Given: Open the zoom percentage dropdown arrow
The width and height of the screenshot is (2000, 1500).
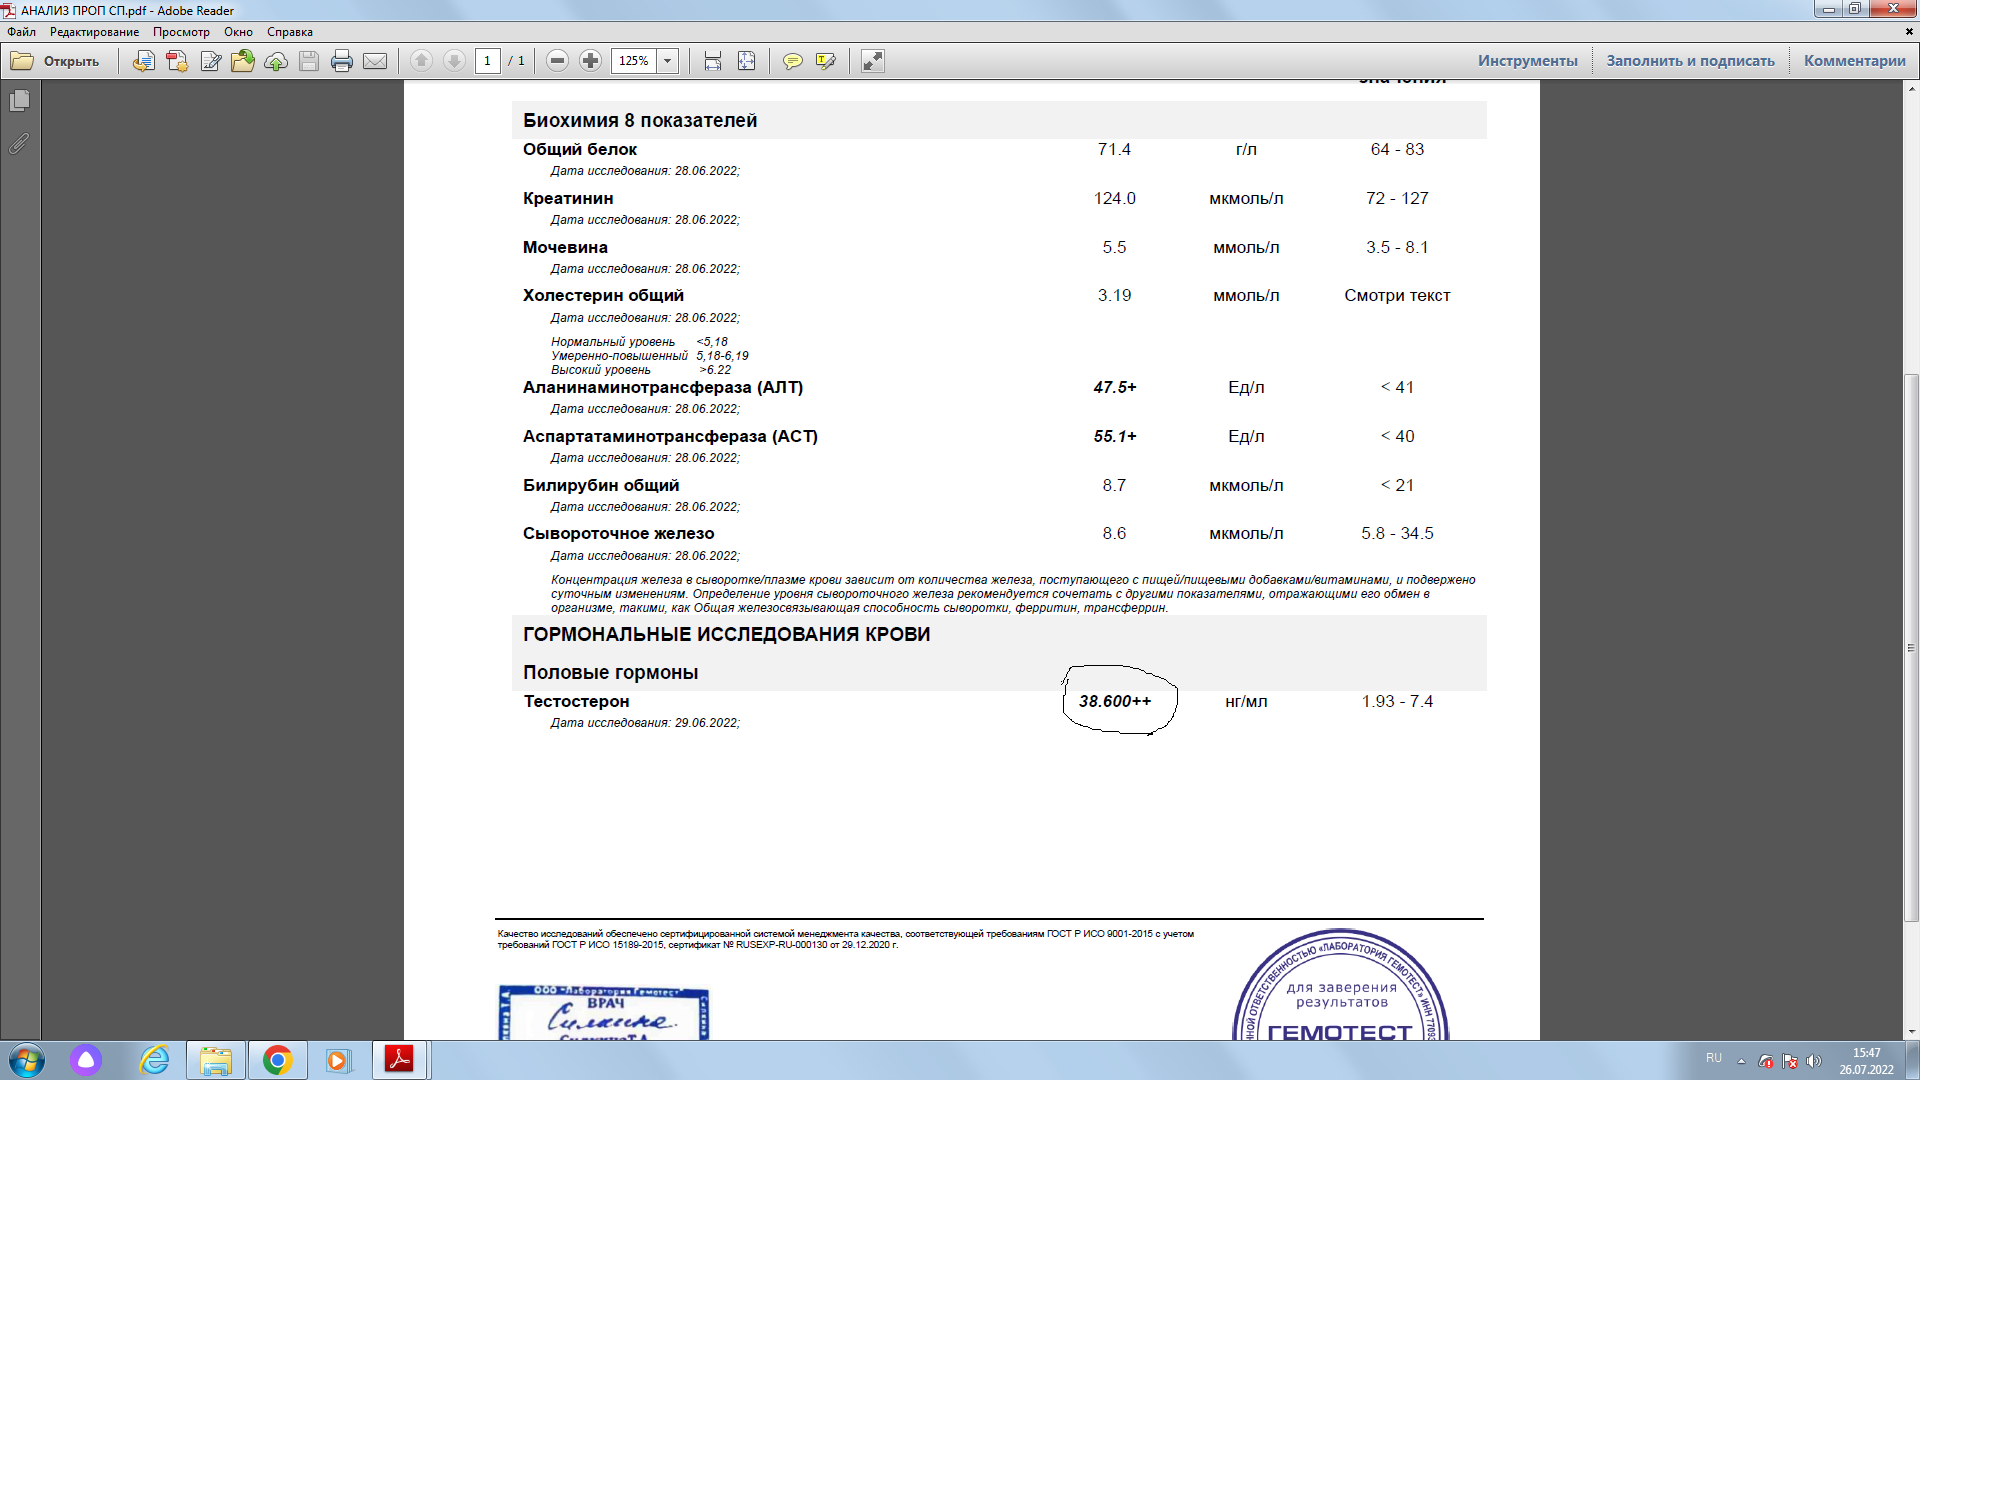Looking at the screenshot, I should 668,61.
